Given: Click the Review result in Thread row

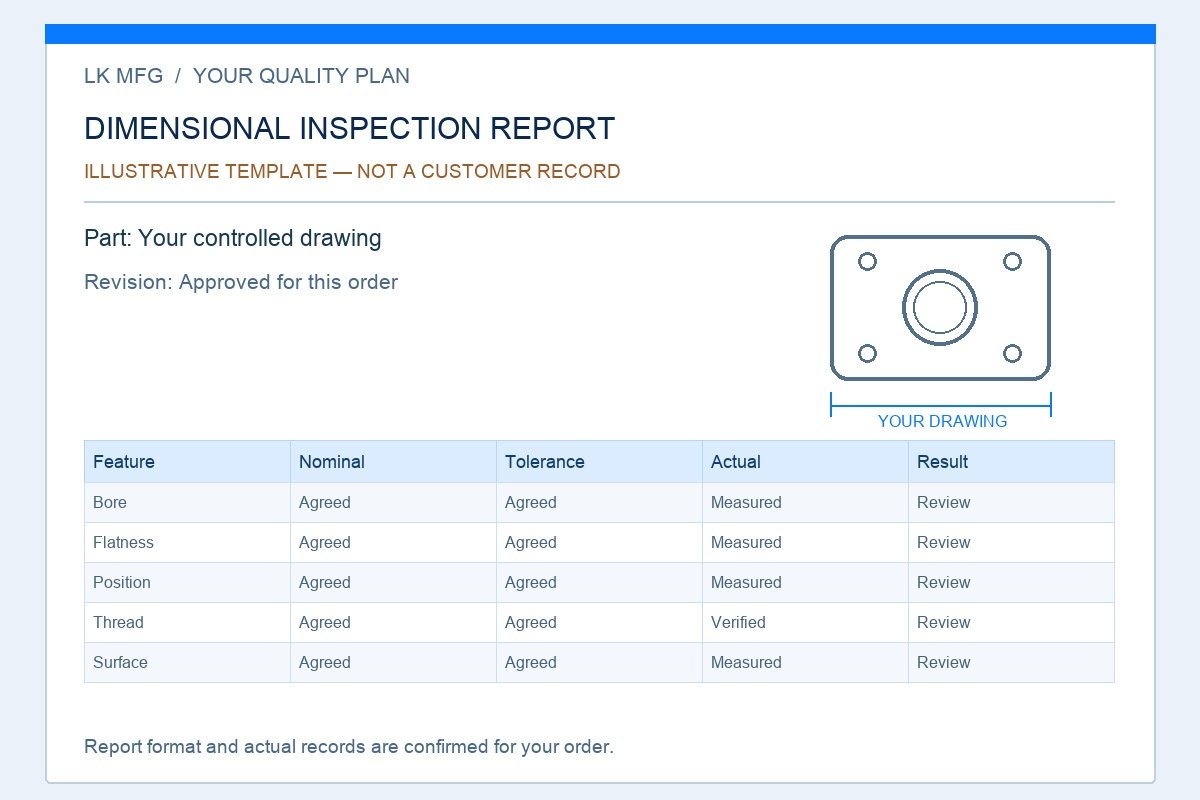Looking at the screenshot, I should [1011, 623].
